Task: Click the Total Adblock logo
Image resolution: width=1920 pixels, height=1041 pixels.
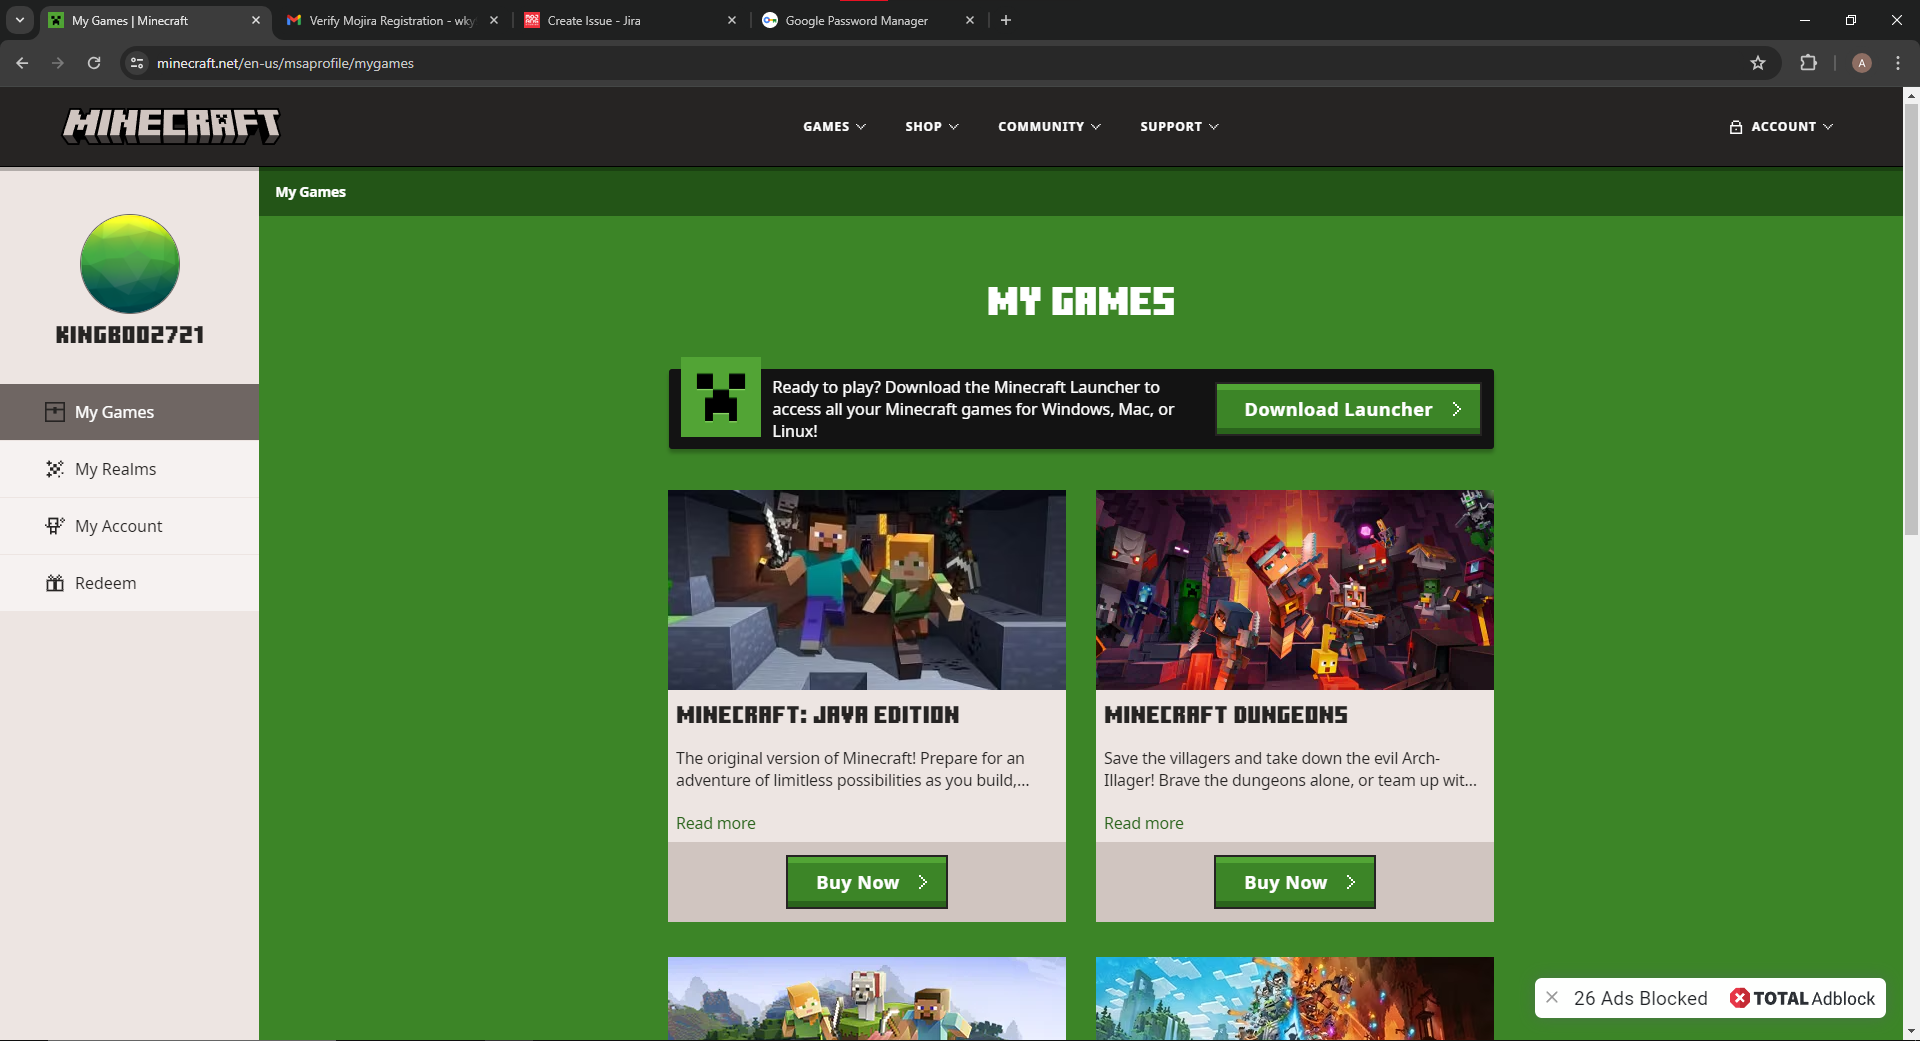Action: coord(1803,998)
